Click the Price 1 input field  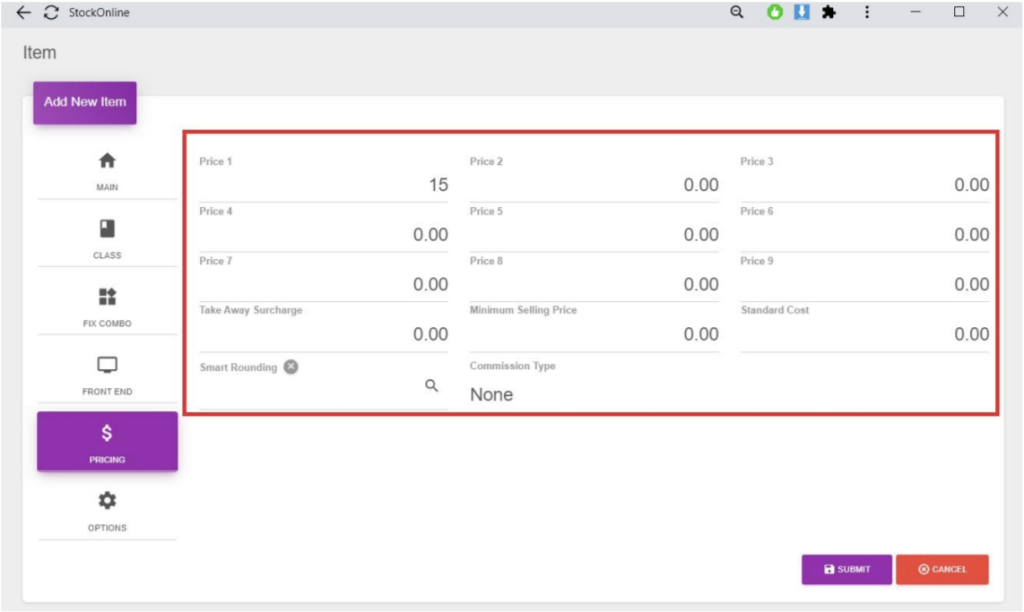[x=323, y=185]
